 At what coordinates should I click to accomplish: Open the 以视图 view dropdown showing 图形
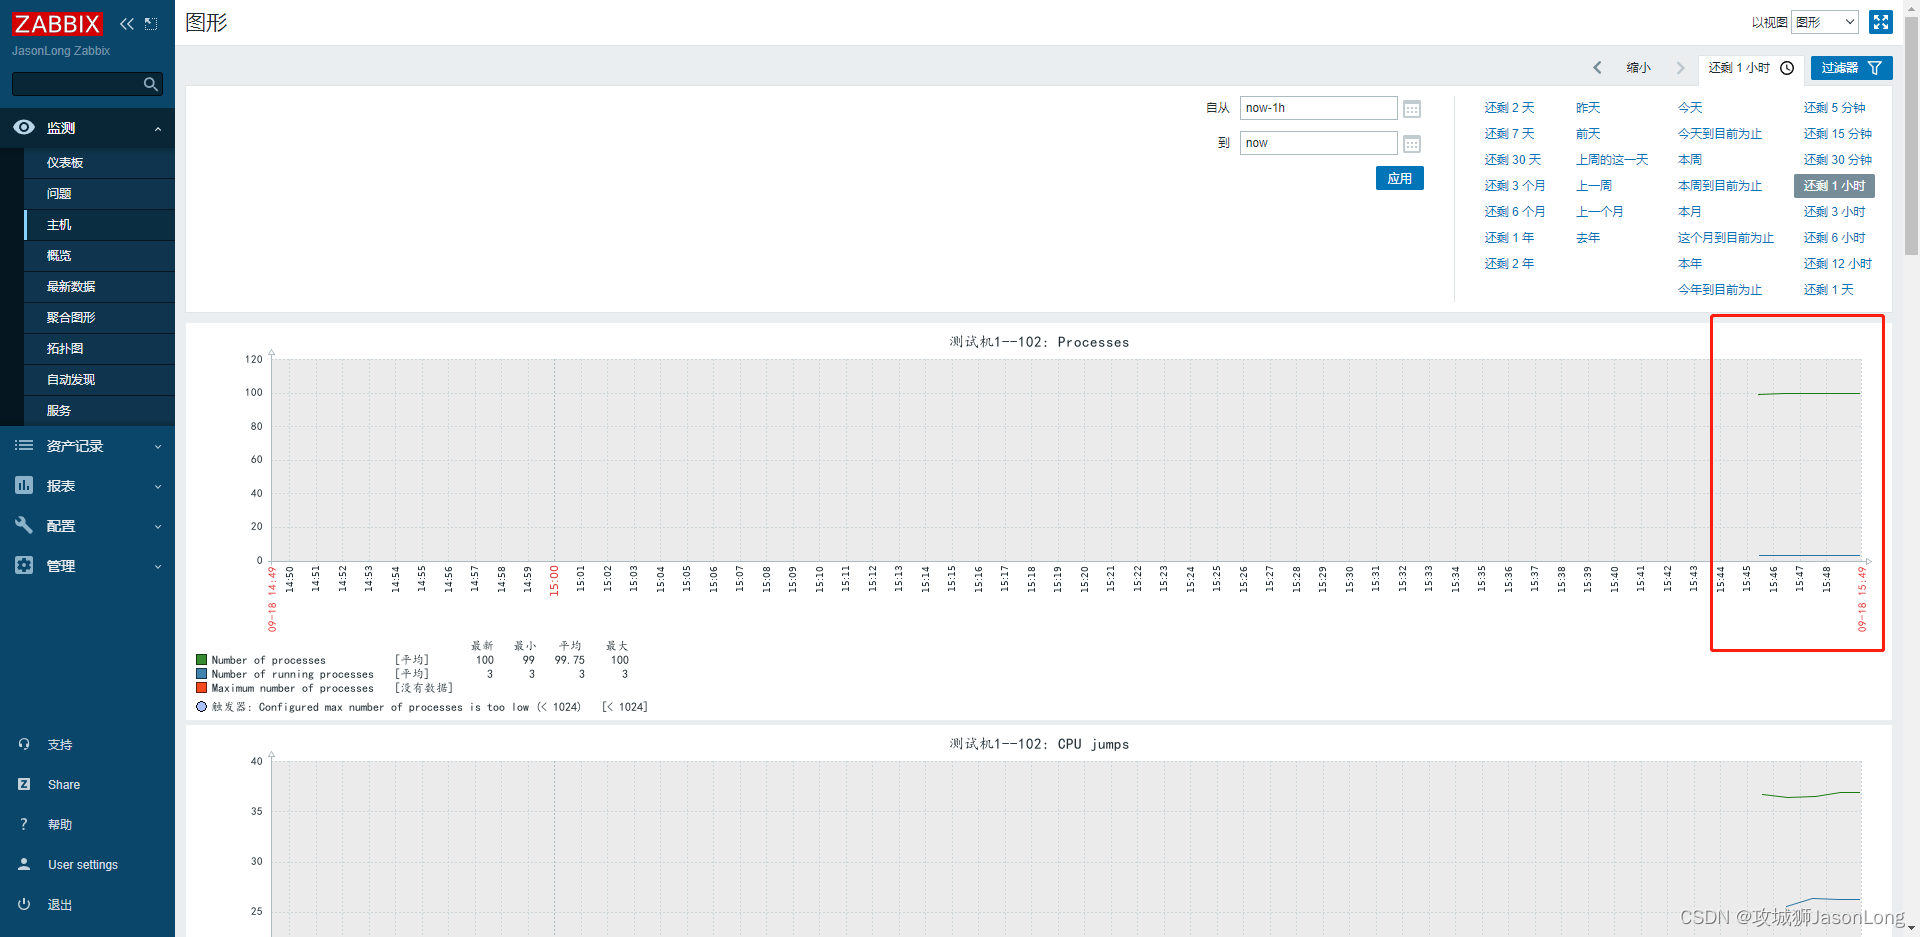[x=1825, y=21]
